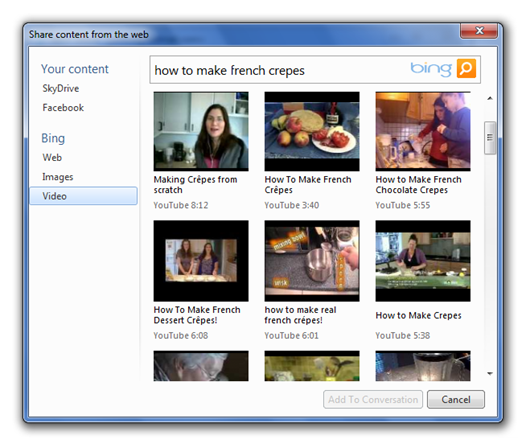Click the 'How to Make Crepes' title text
530x448 pixels.
click(x=418, y=315)
